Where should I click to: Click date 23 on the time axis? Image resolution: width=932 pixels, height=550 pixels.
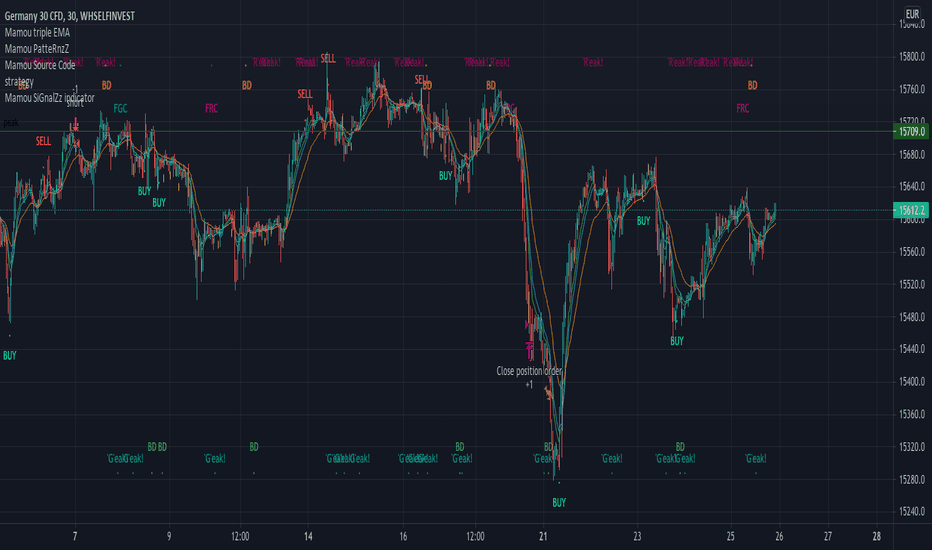pyautogui.click(x=637, y=536)
